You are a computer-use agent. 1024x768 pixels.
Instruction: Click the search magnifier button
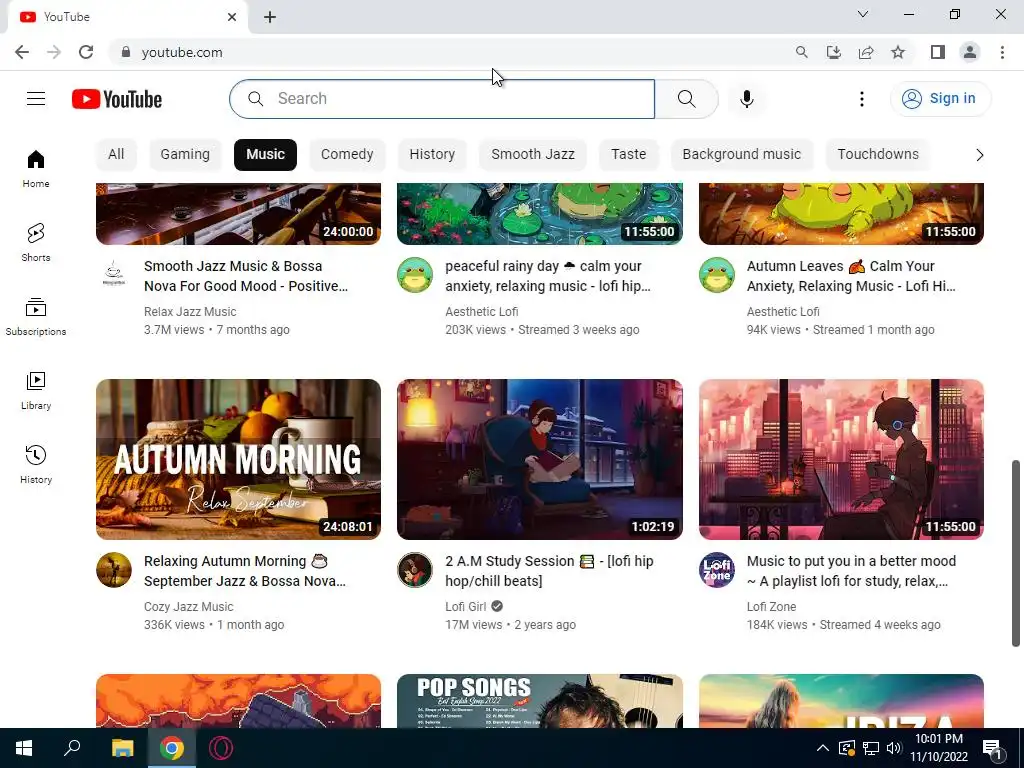point(686,99)
